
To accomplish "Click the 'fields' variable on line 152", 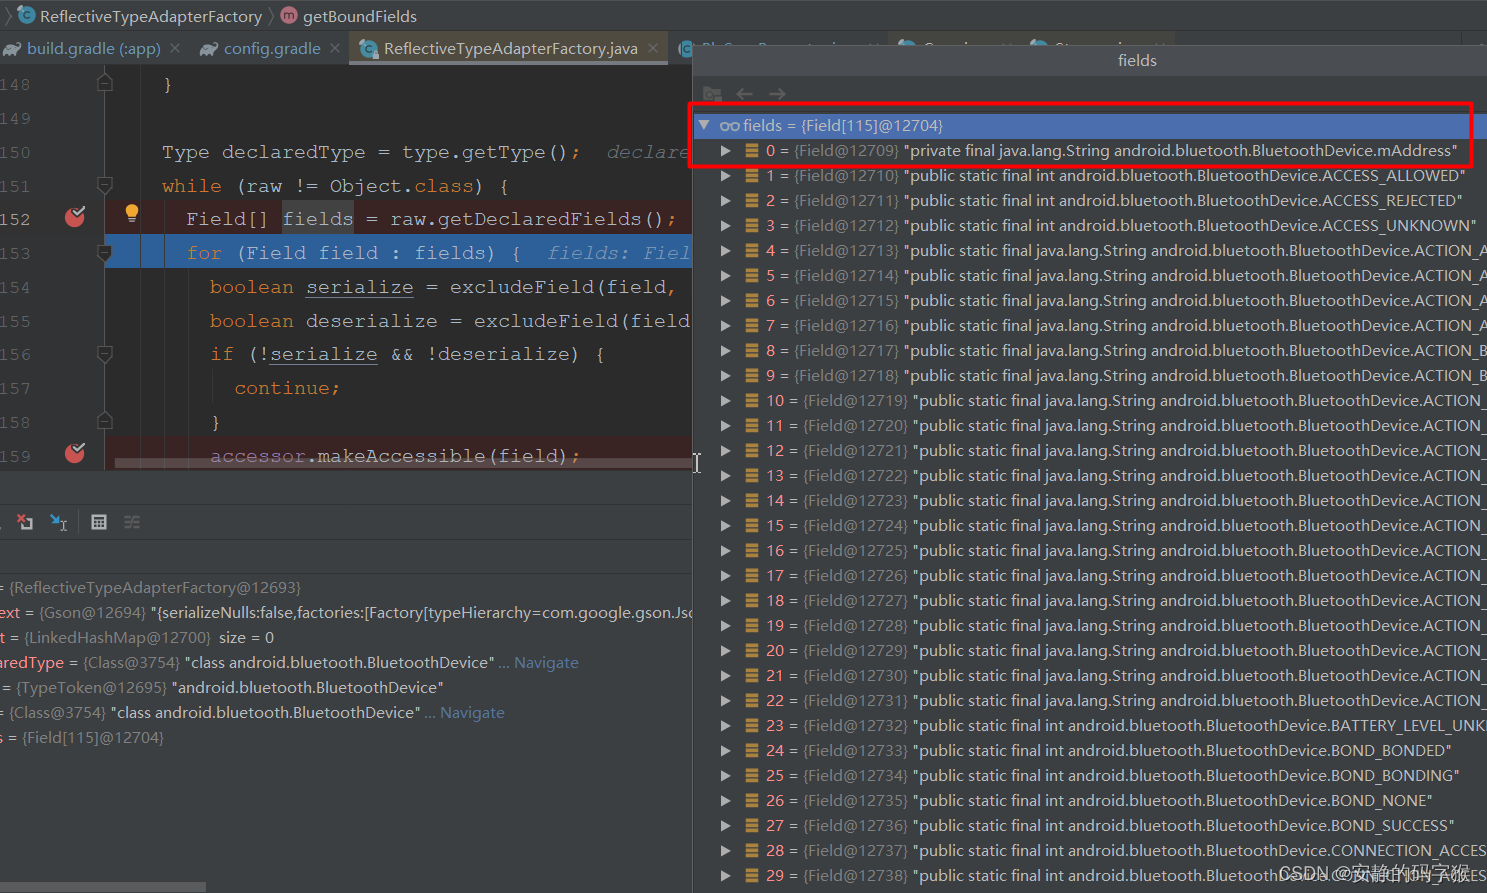I will pos(318,218).
